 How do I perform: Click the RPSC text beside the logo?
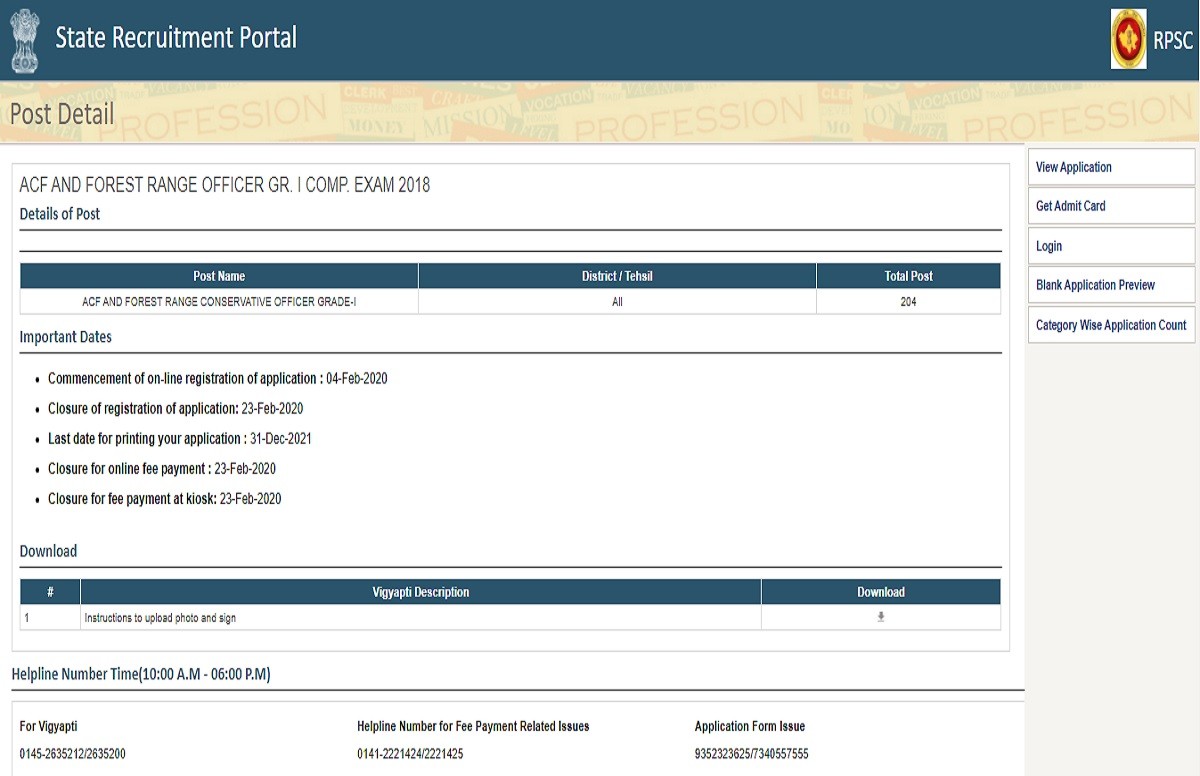tap(1172, 40)
